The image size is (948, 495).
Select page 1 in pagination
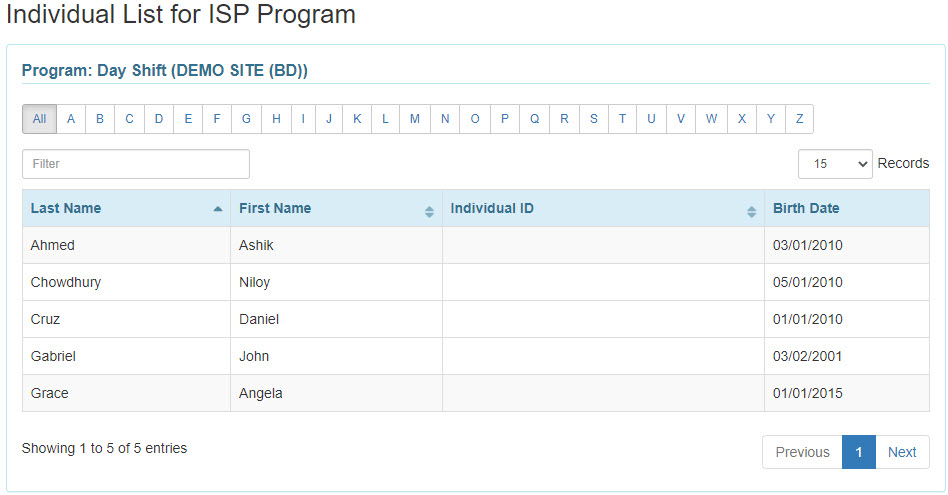[x=859, y=452]
